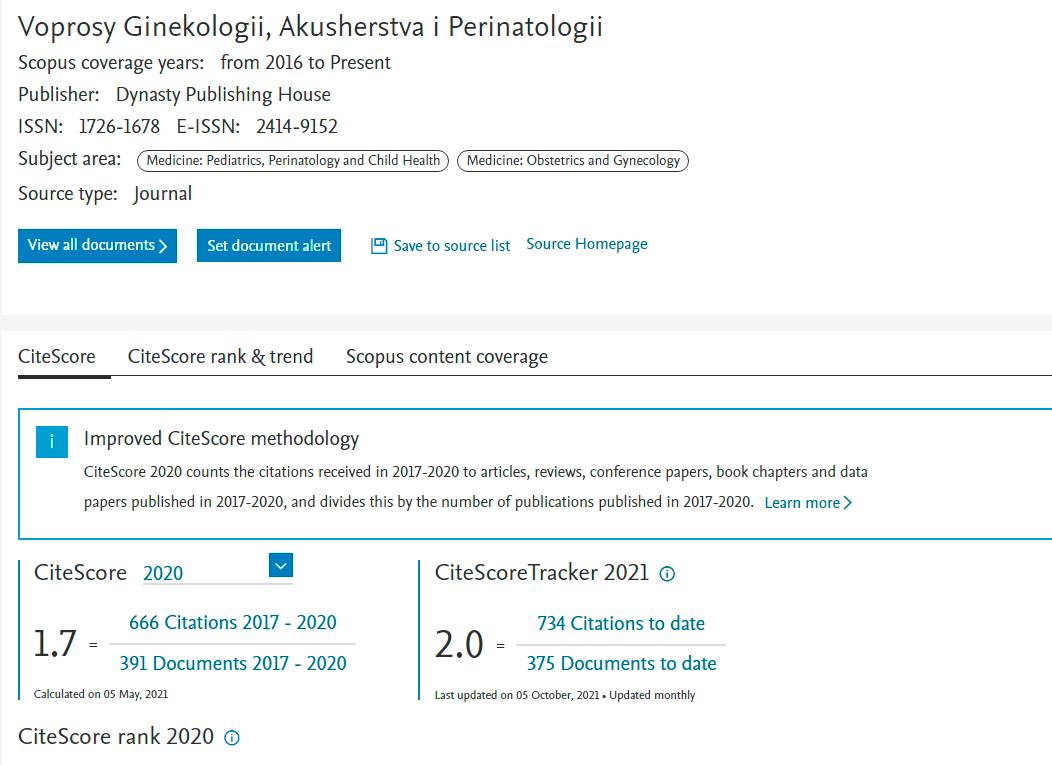
Task: Click info icon next to CiteScoreTracker 2021
Action: pyautogui.click(x=668, y=574)
